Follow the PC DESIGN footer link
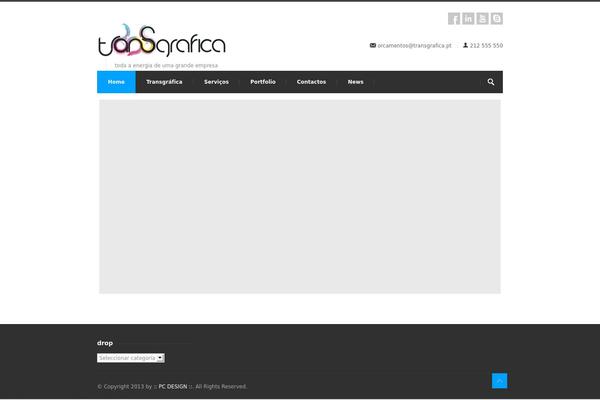This screenshot has width=600, height=400. (173, 387)
